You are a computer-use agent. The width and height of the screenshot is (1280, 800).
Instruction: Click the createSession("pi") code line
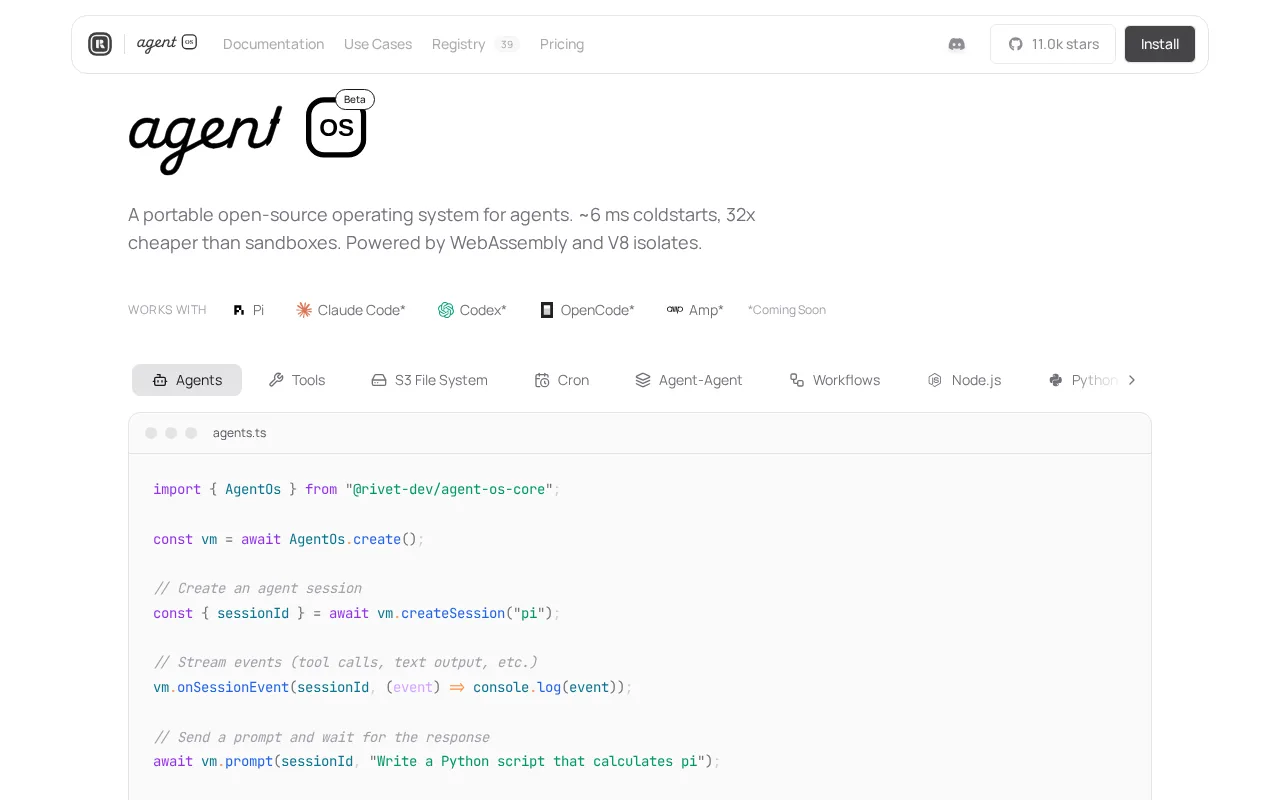tap(357, 613)
